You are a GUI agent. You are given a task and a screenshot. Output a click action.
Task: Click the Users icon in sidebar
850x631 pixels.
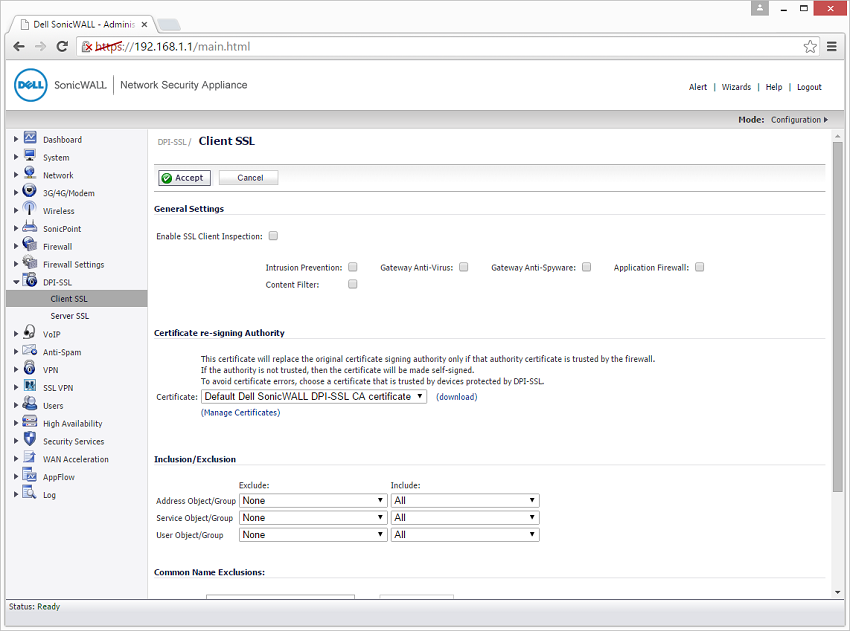30,404
